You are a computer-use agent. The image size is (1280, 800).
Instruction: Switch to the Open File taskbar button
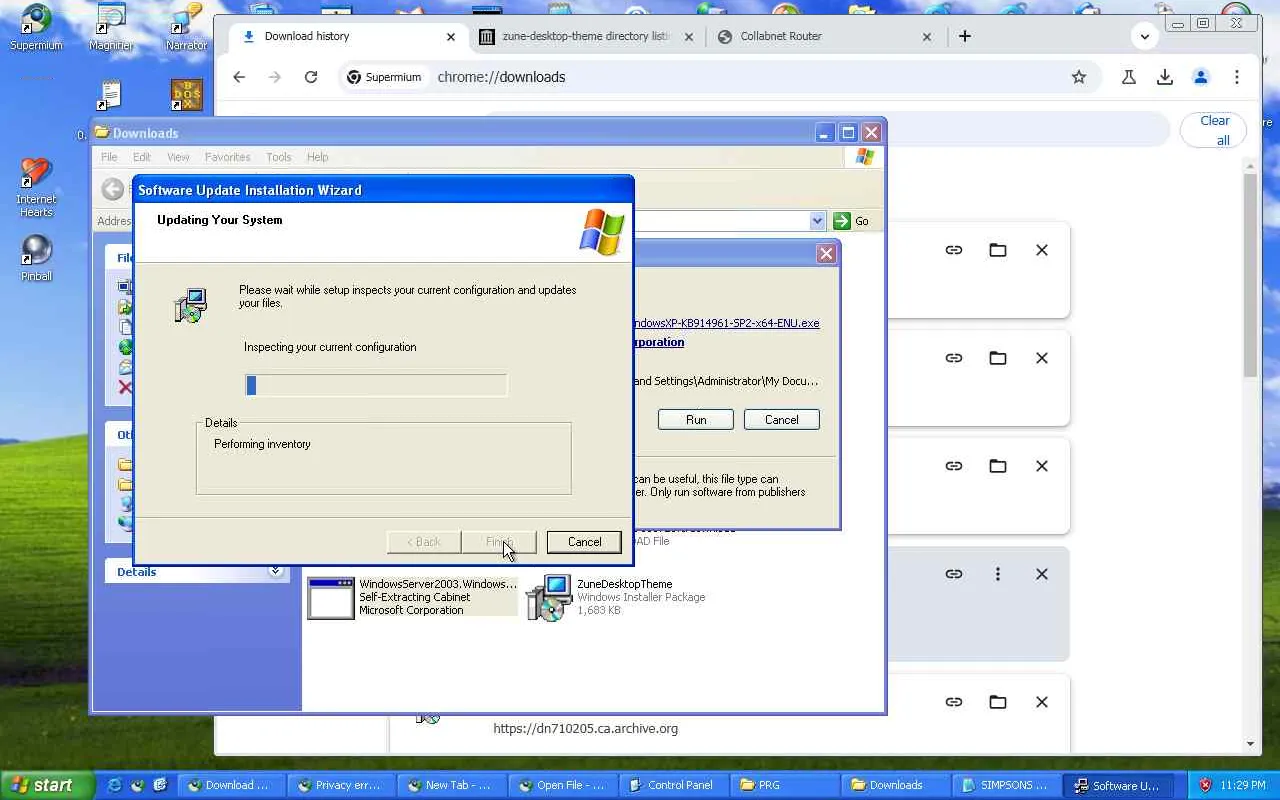click(561, 785)
